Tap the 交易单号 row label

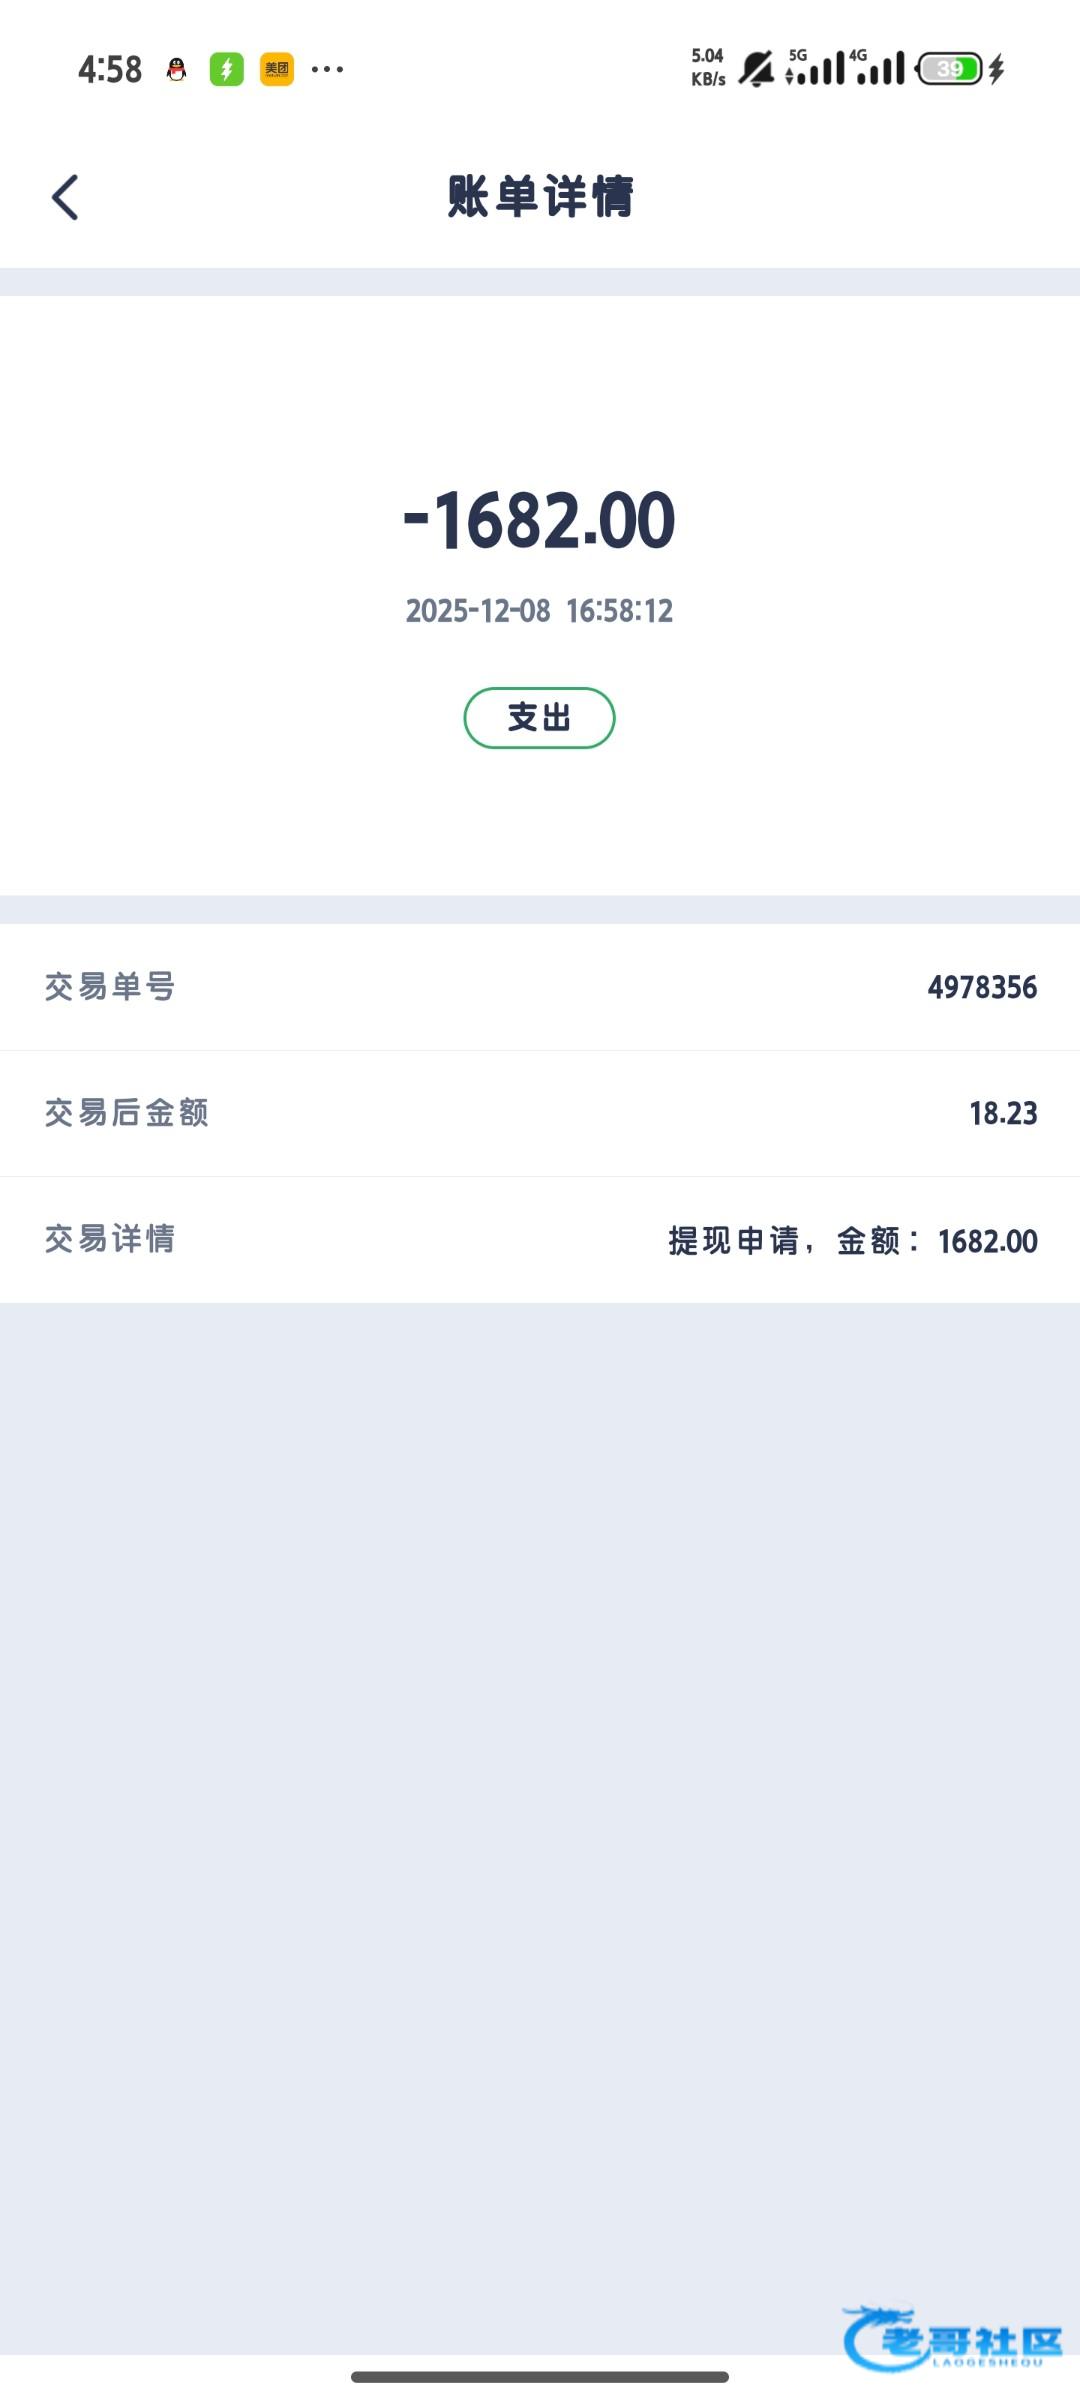110,987
